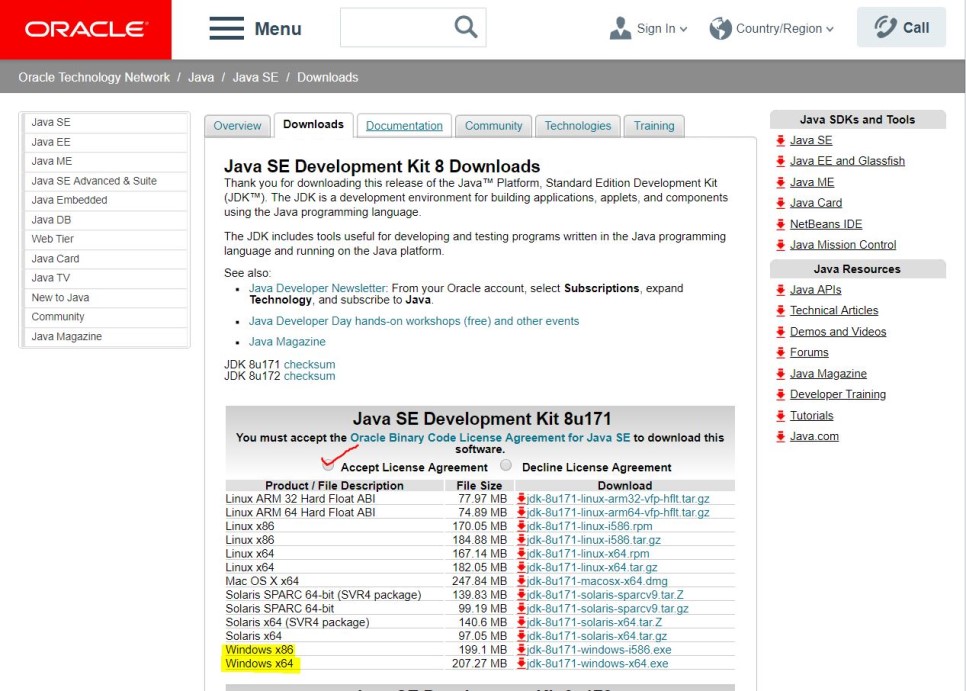966x691 pixels.
Task: Click download icon for jdk-8u171-linux-i586.rpm
Action: tap(521, 526)
